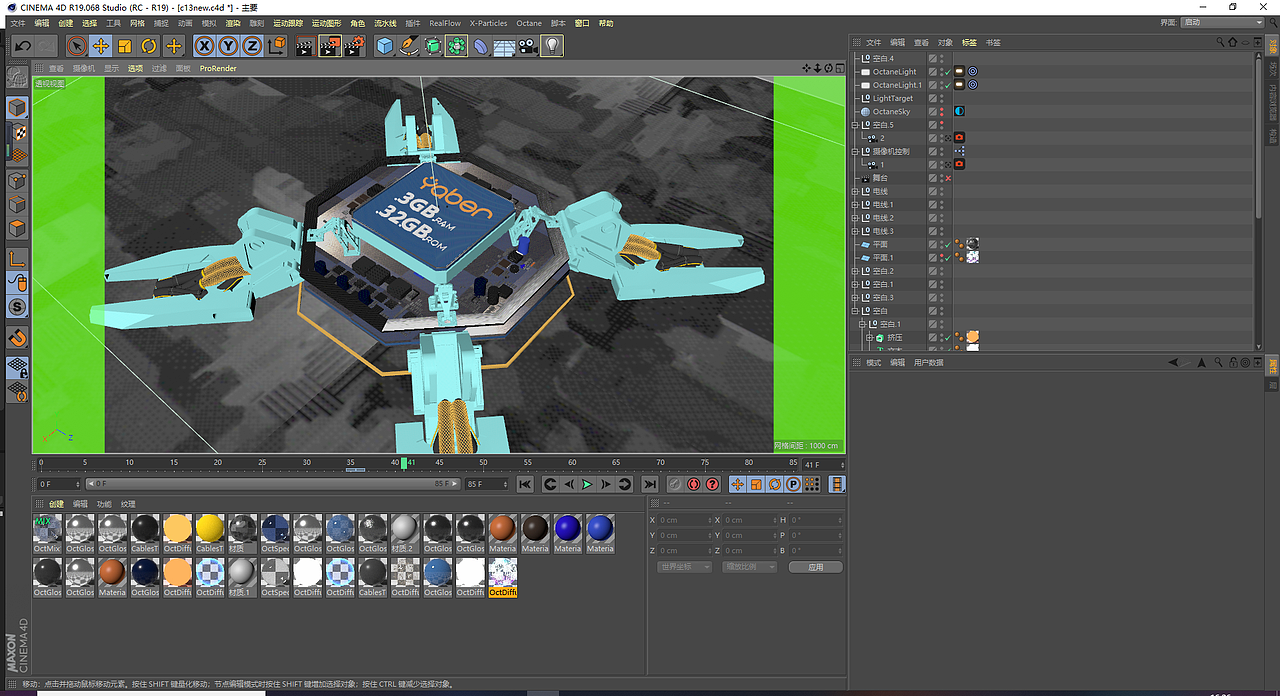Toggle the Y axis lock

(x=228, y=46)
